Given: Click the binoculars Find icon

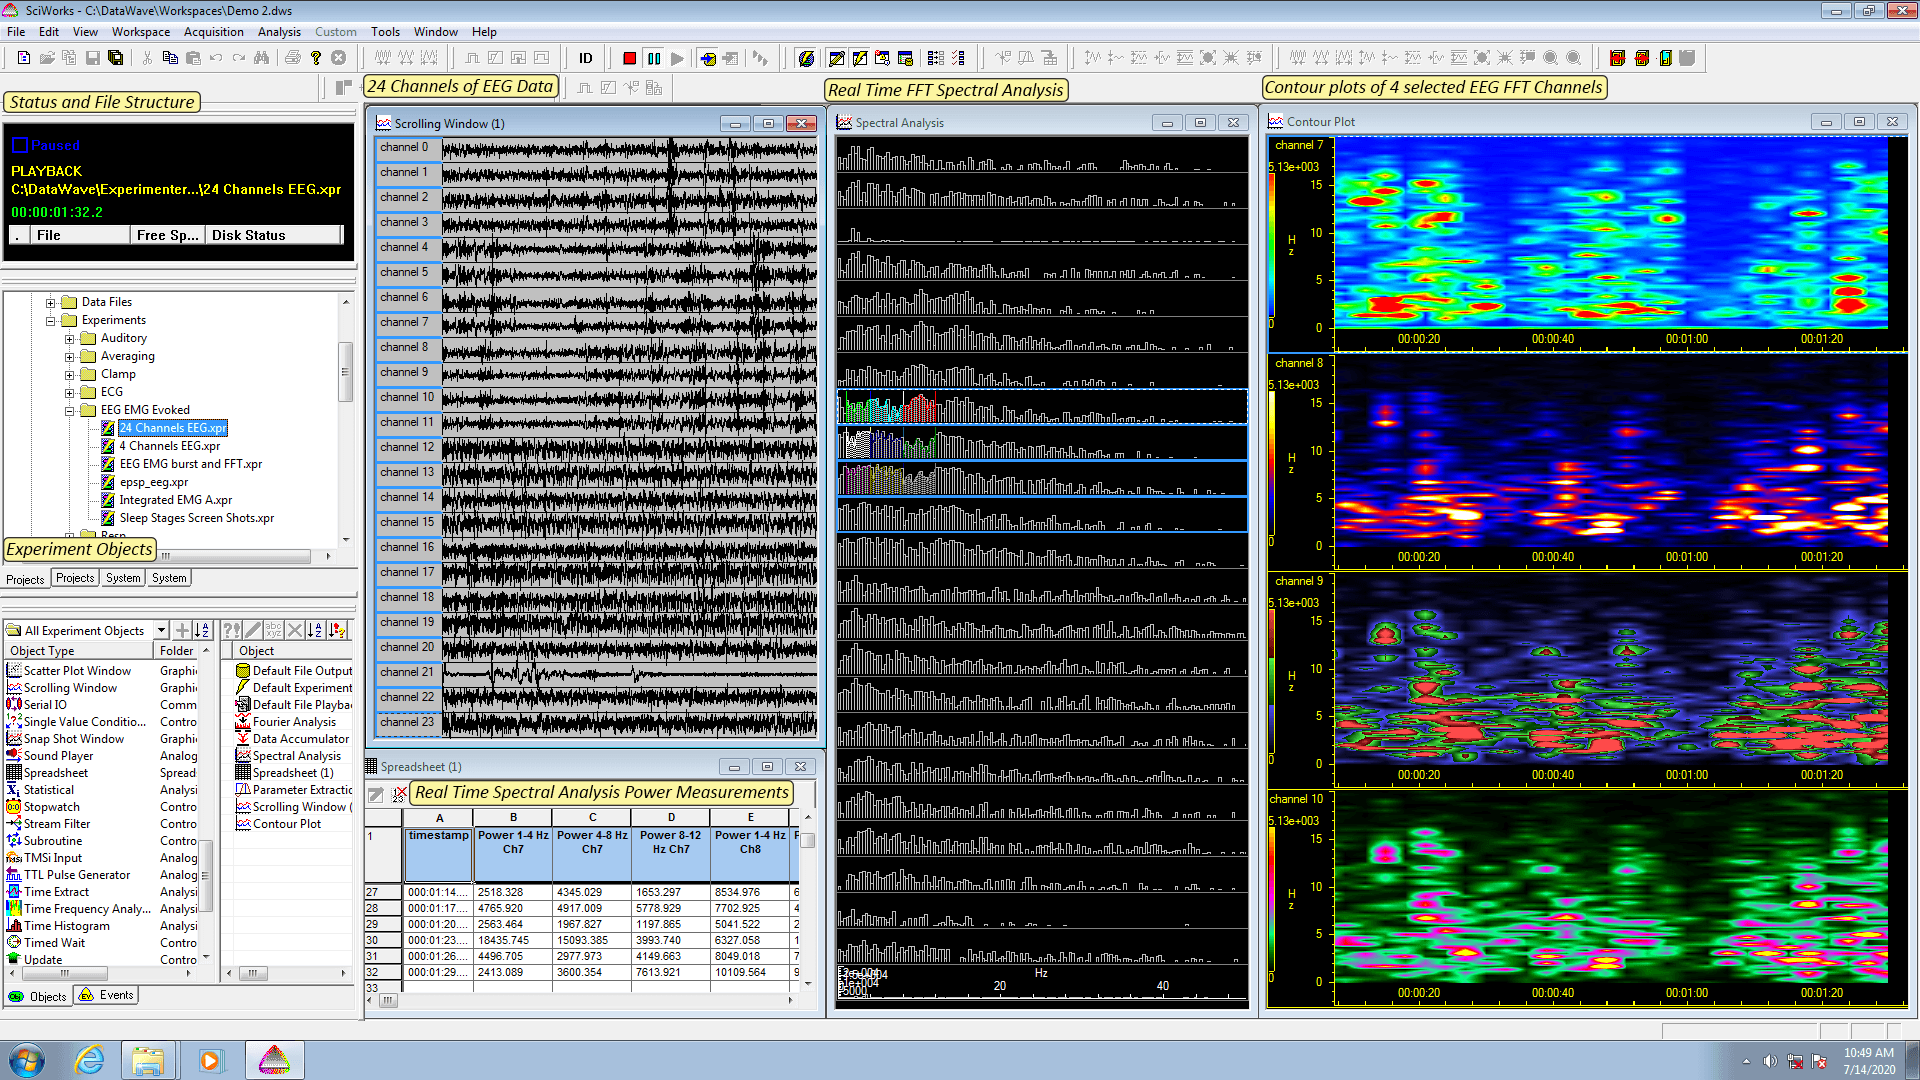Looking at the screenshot, I should click(261, 58).
